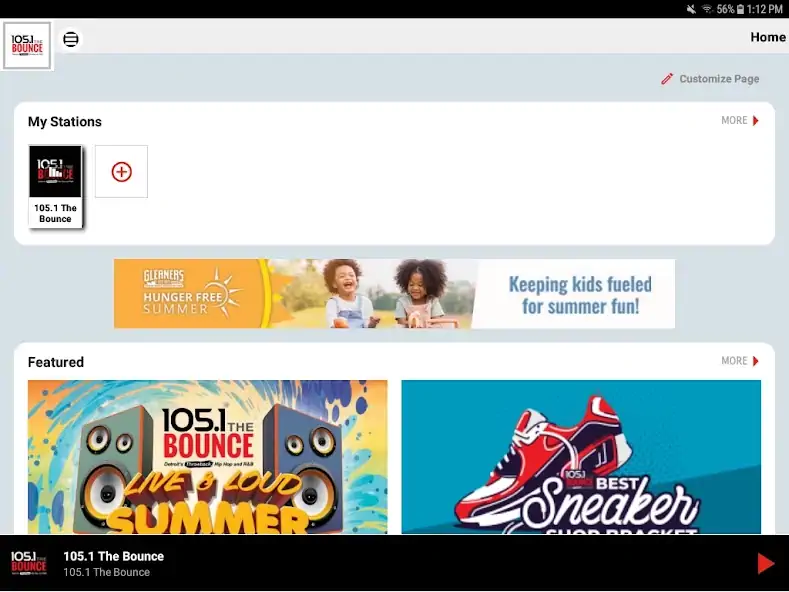The width and height of the screenshot is (789, 592).
Task: Click the Featured heading
Action: [56, 362]
